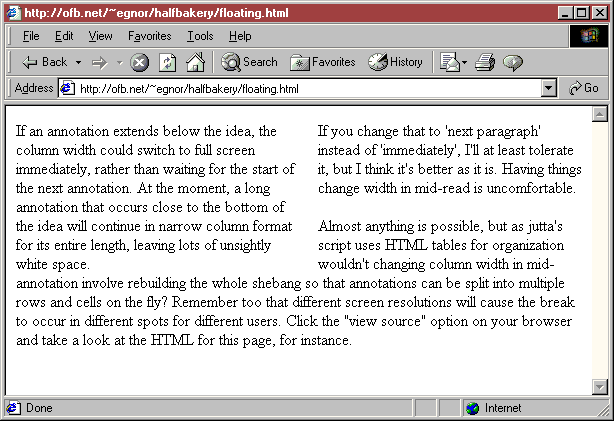Stop loading with the Stop icon

click(139, 62)
